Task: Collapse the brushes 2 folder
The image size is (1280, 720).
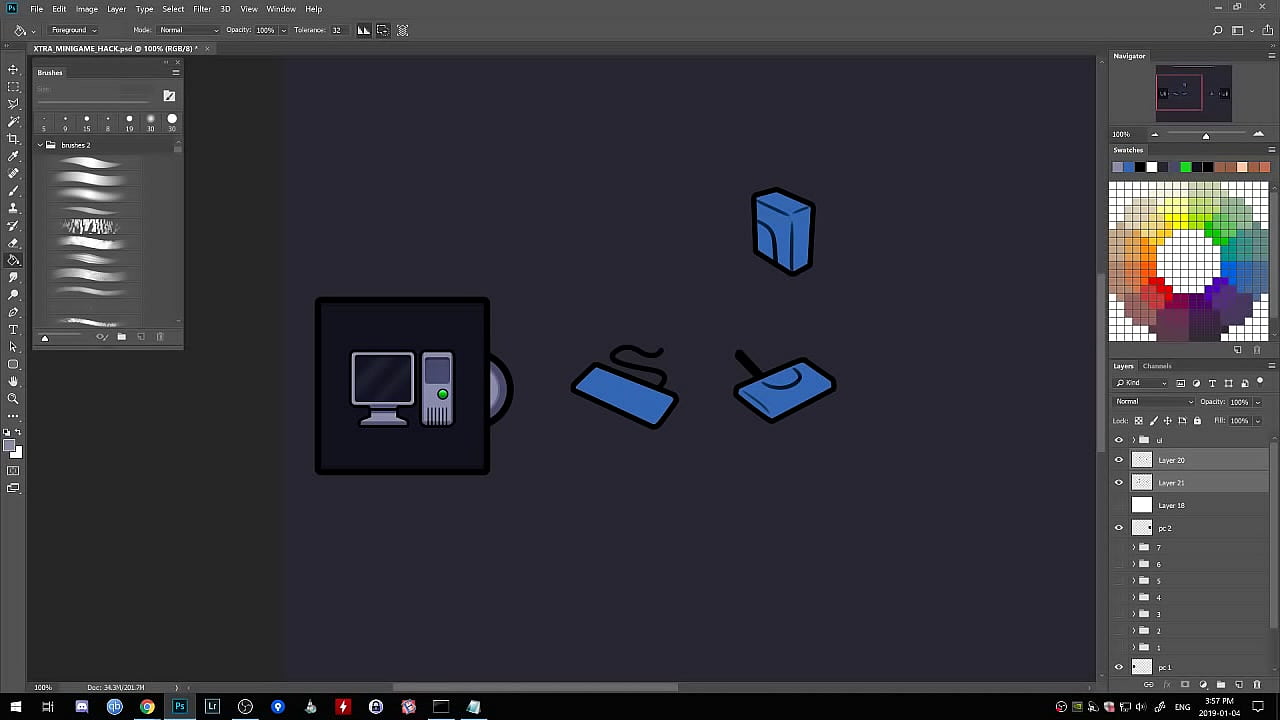Action: pyautogui.click(x=40, y=145)
